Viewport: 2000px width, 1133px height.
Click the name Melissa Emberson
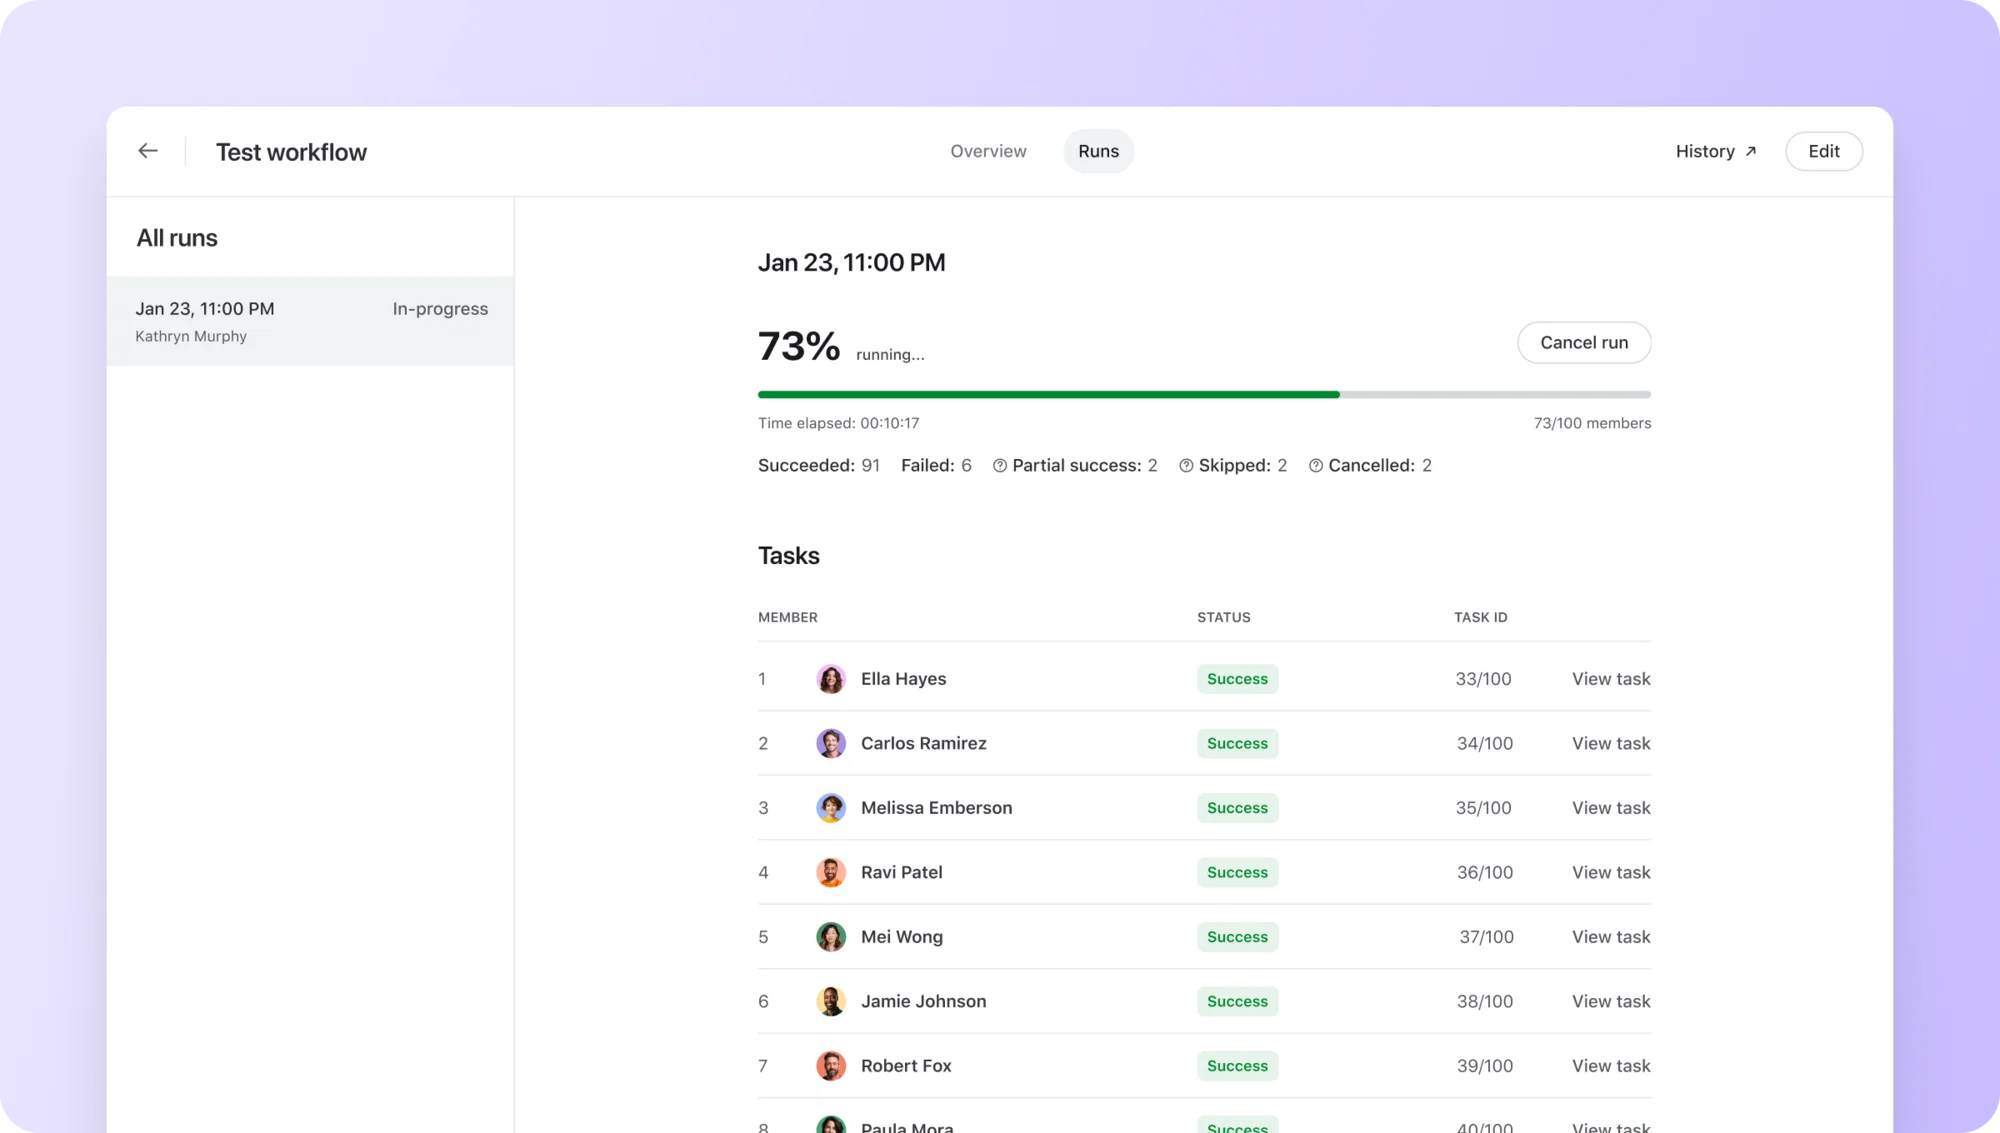coord(936,808)
